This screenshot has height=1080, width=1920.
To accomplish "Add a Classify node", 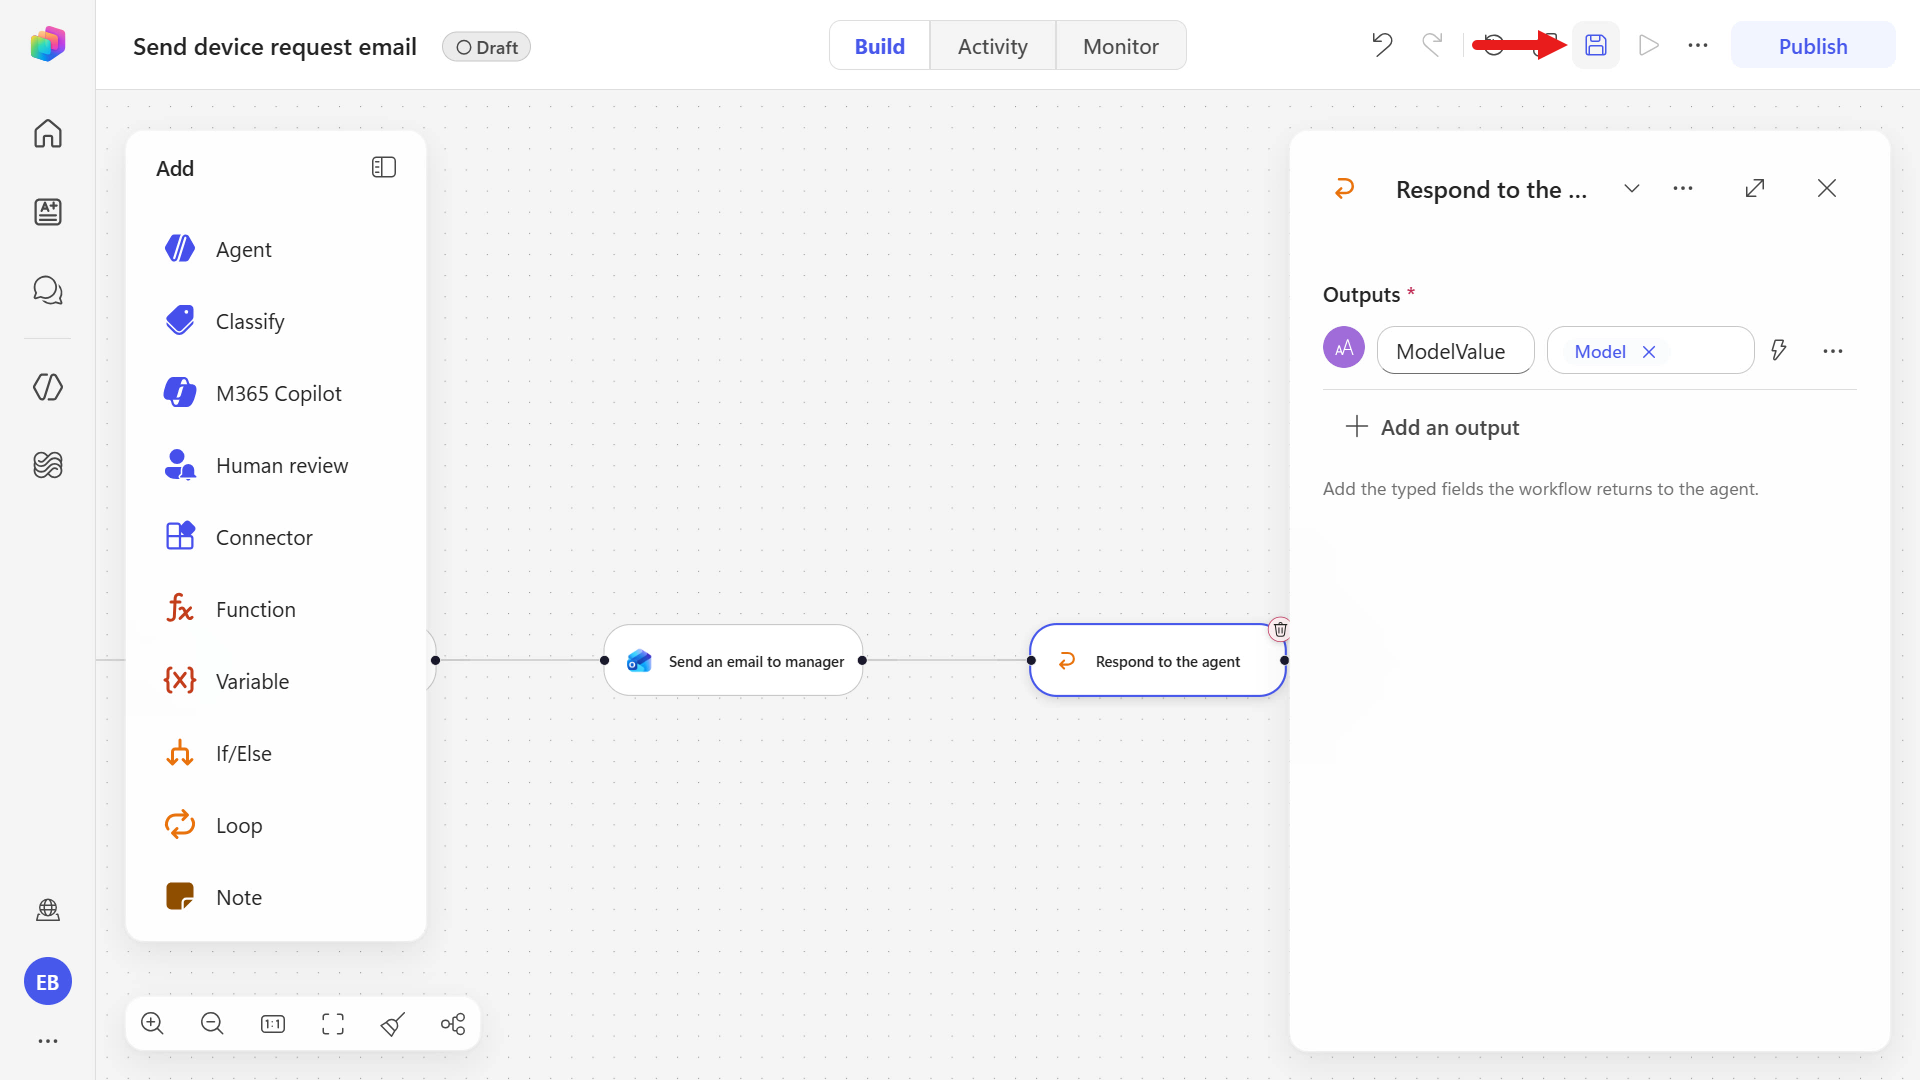I will [275, 321].
